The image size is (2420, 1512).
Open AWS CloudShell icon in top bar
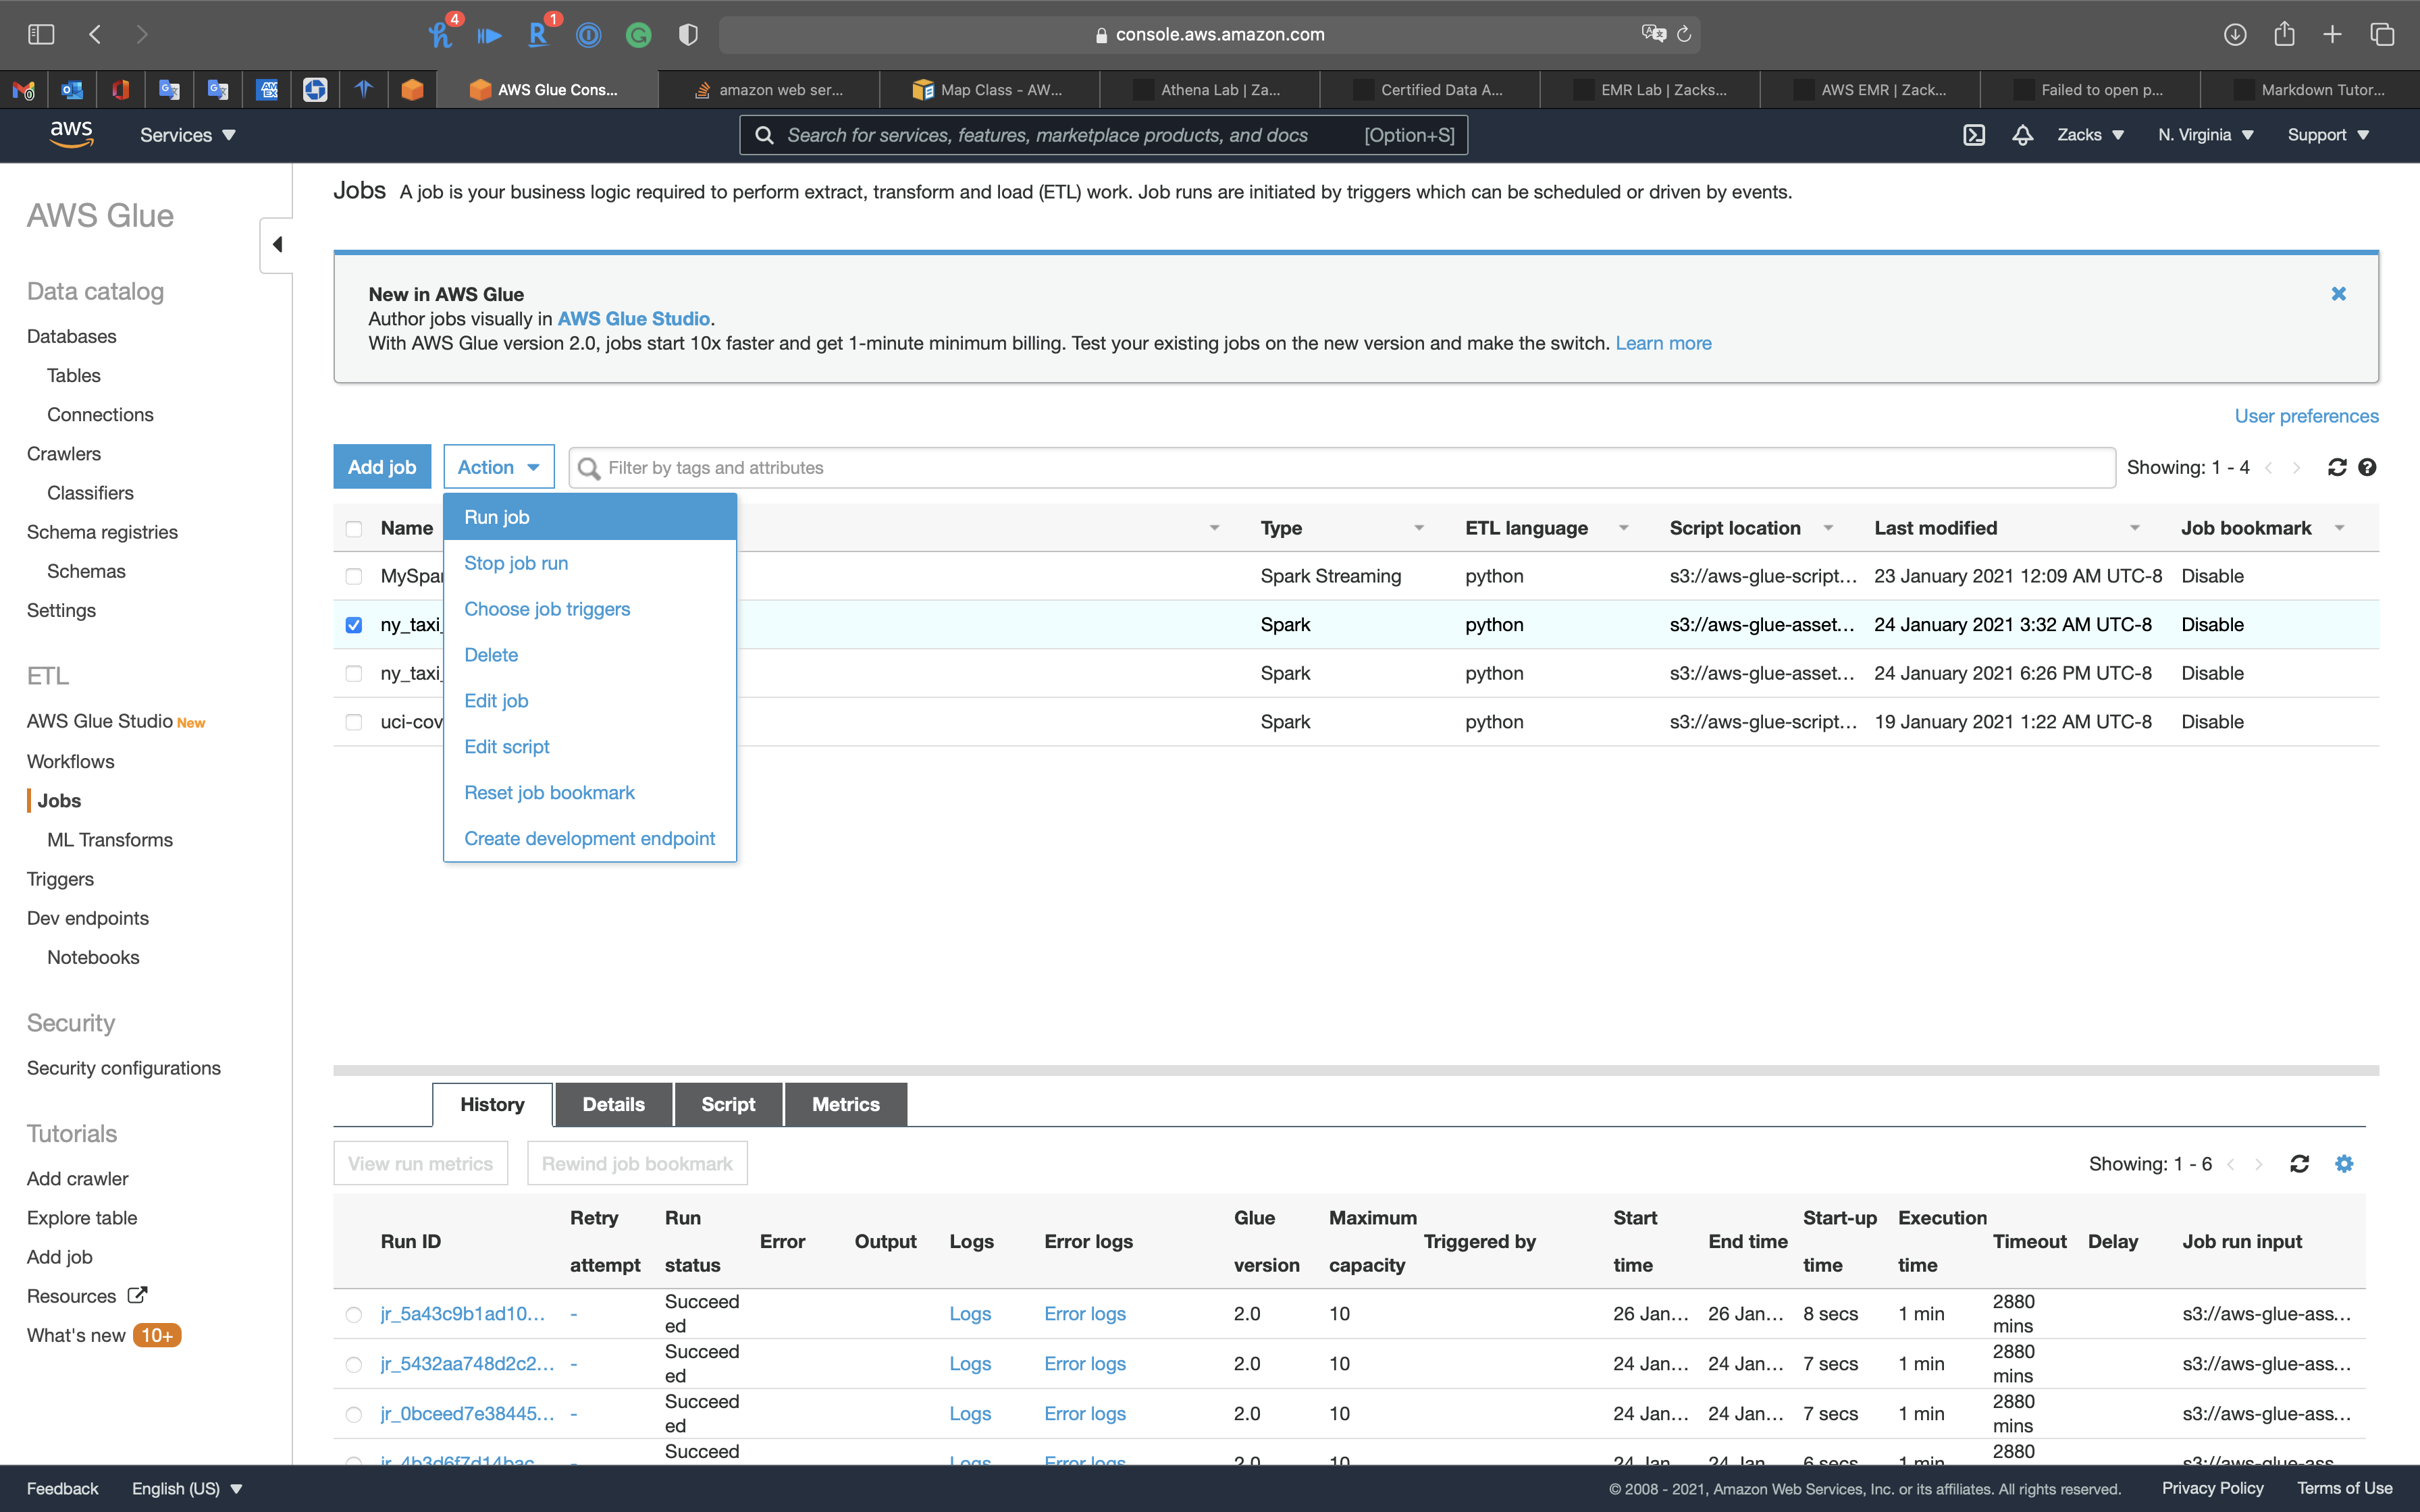point(1973,135)
